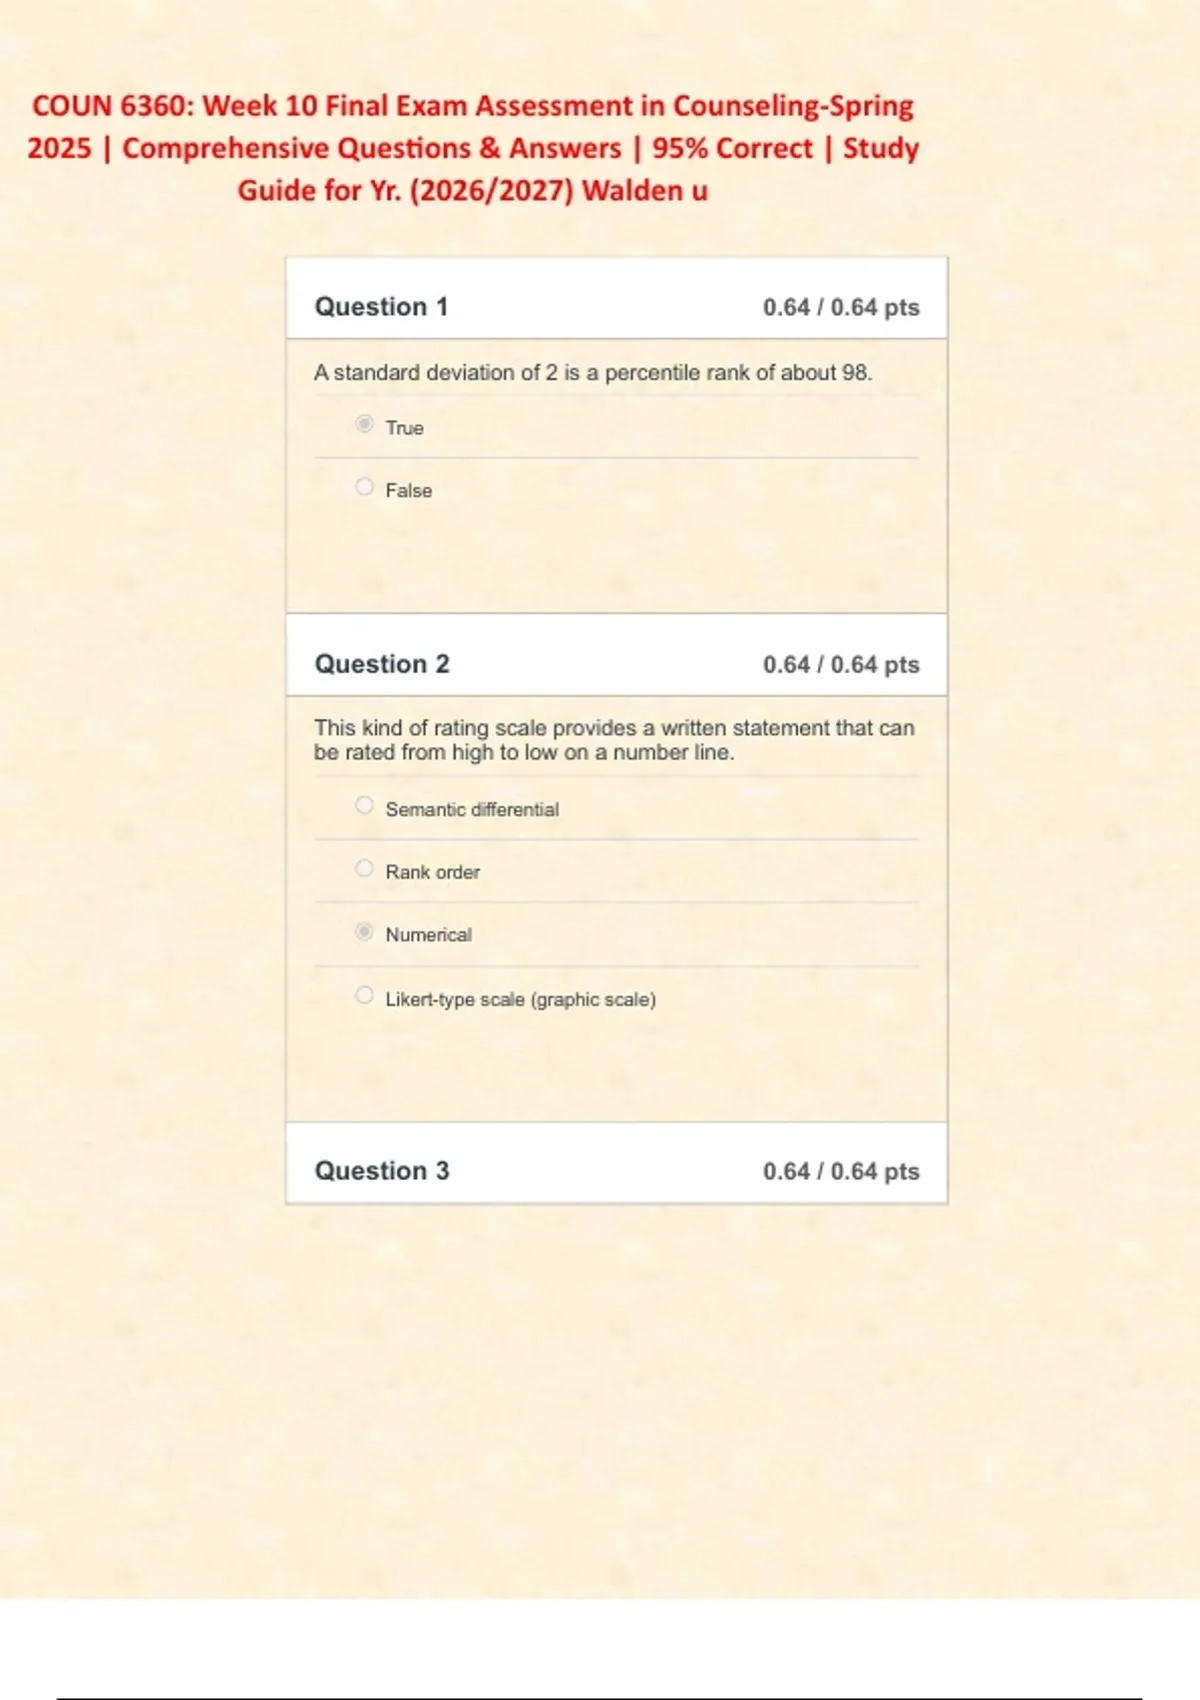
Task: Select the True radio button
Action: [x=365, y=424]
